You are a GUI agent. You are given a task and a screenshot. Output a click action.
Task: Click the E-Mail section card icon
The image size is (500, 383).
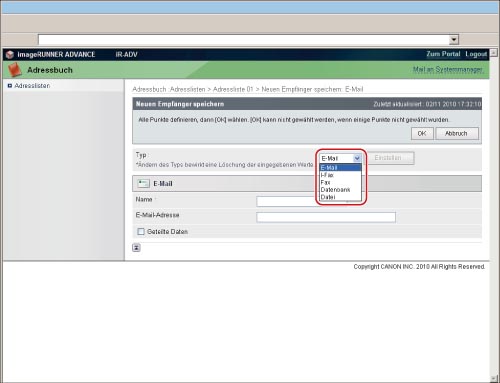(x=143, y=183)
